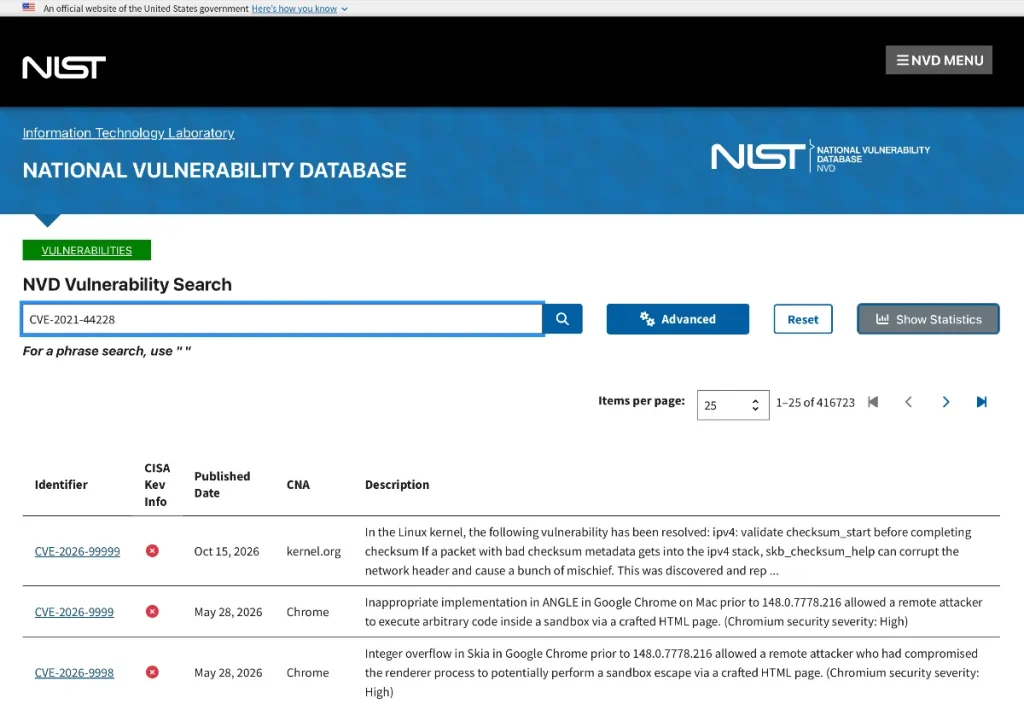Click the NIST National Vulnerability Database logo
1024x704 pixels.
(x=820, y=157)
